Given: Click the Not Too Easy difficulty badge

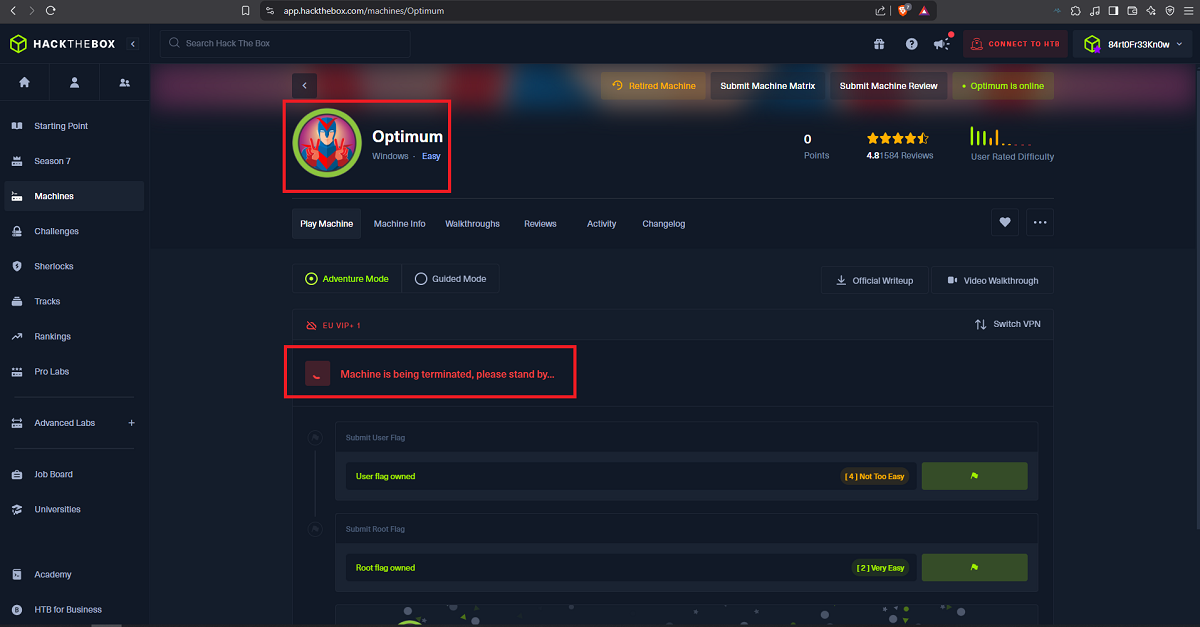Looking at the screenshot, I should 874,477.
